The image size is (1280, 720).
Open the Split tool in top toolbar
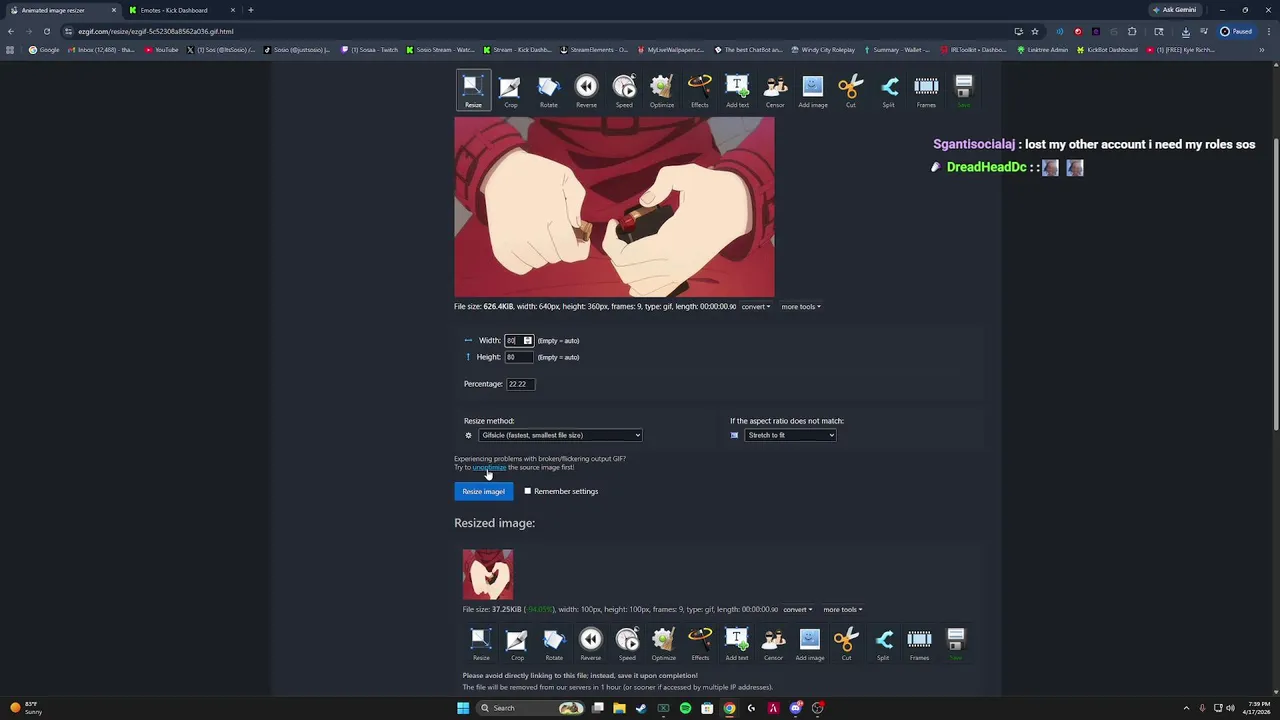pyautogui.click(x=888, y=90)
